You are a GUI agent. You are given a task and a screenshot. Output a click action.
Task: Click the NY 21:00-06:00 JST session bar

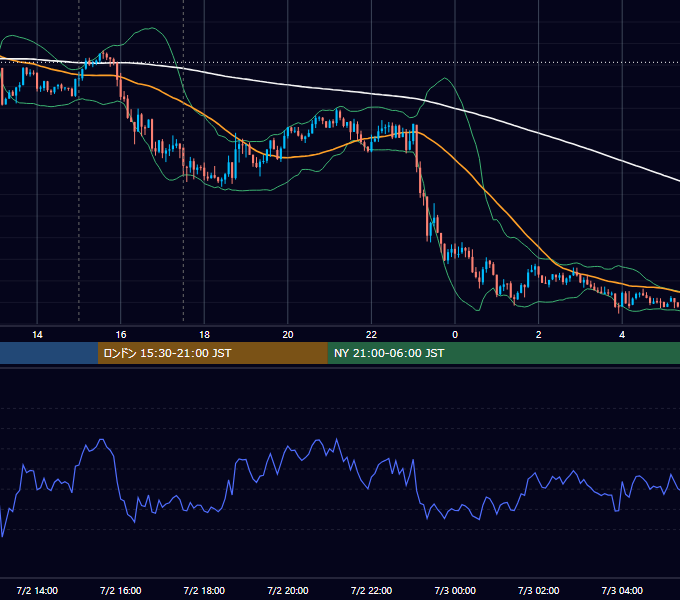pos(503,353)
